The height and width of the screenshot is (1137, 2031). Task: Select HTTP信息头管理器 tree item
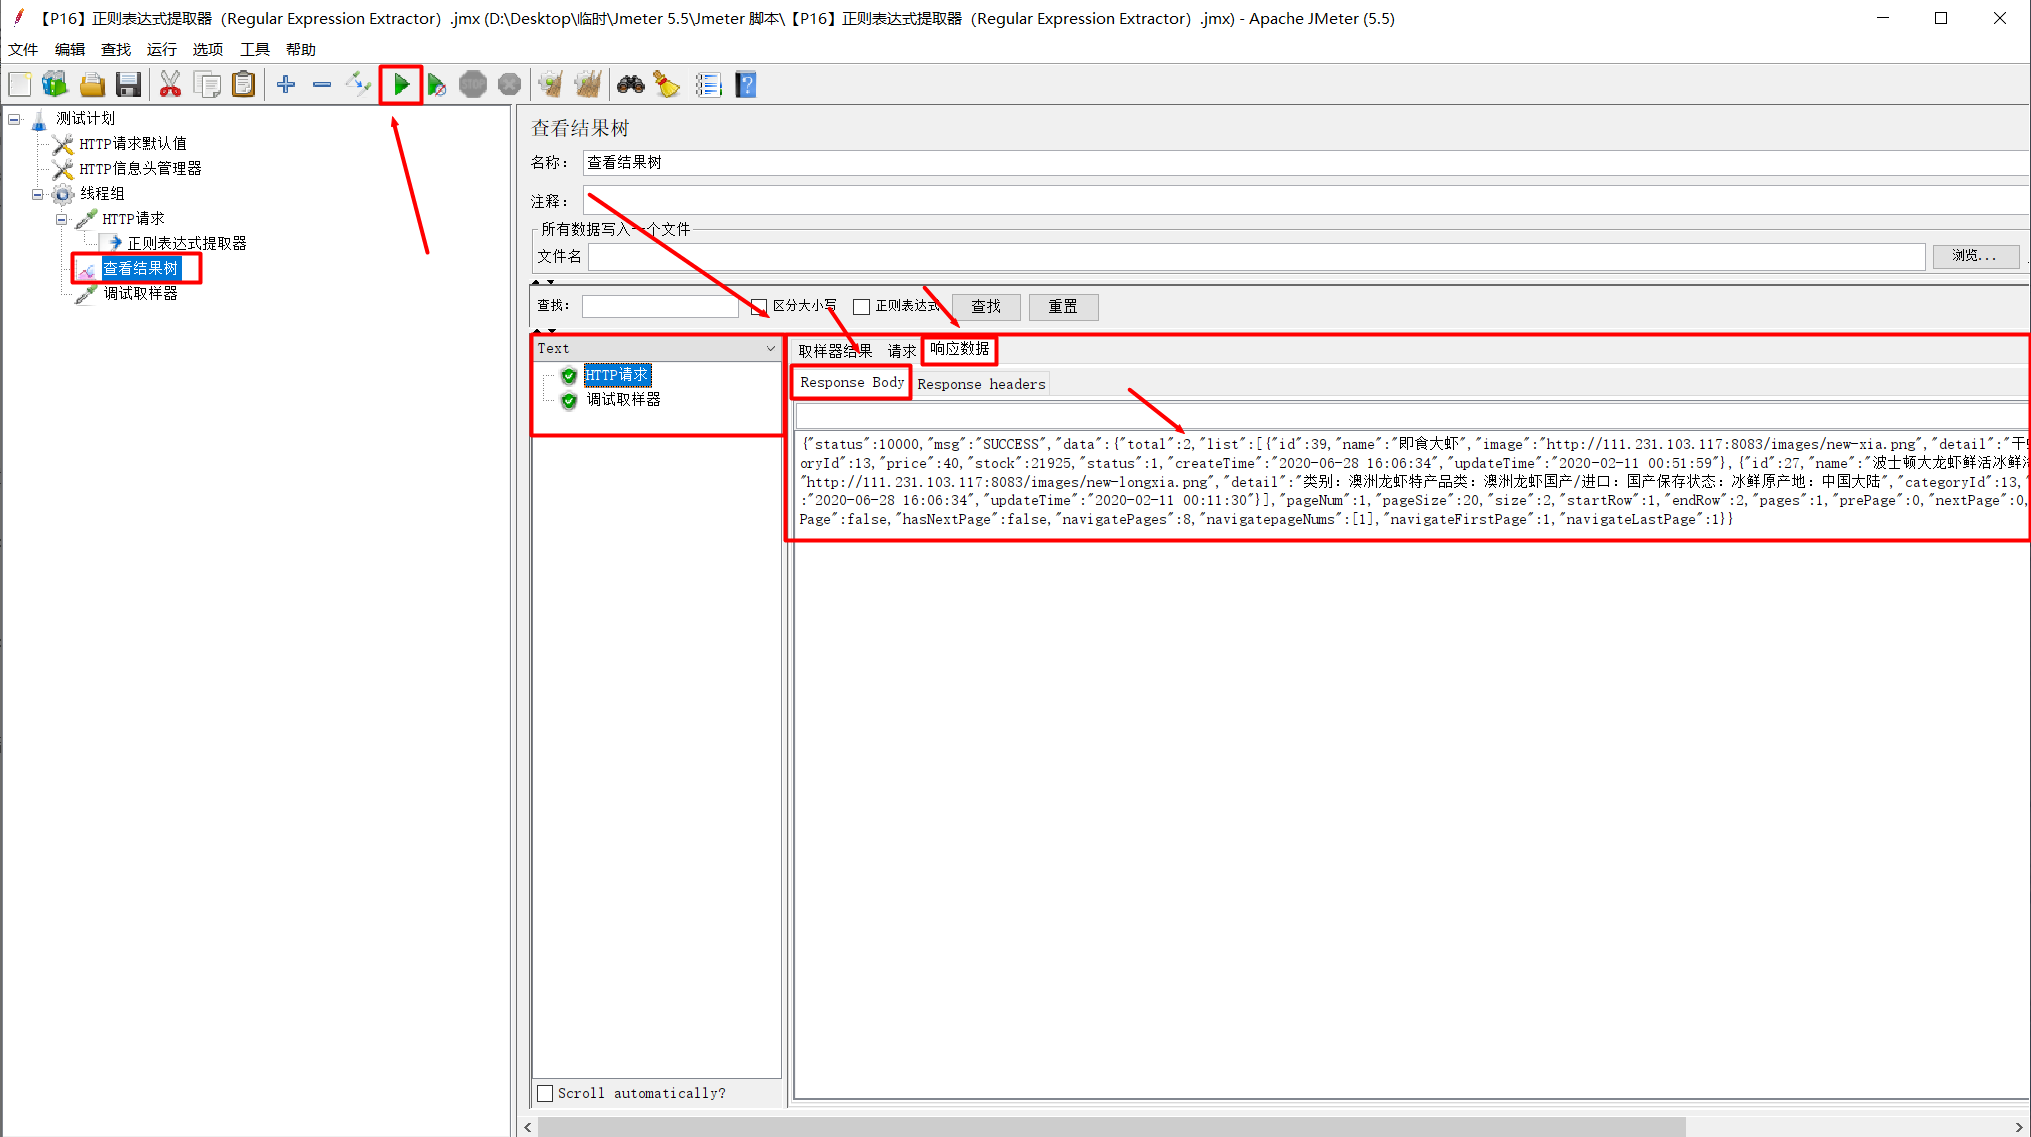tap(140, 169)
